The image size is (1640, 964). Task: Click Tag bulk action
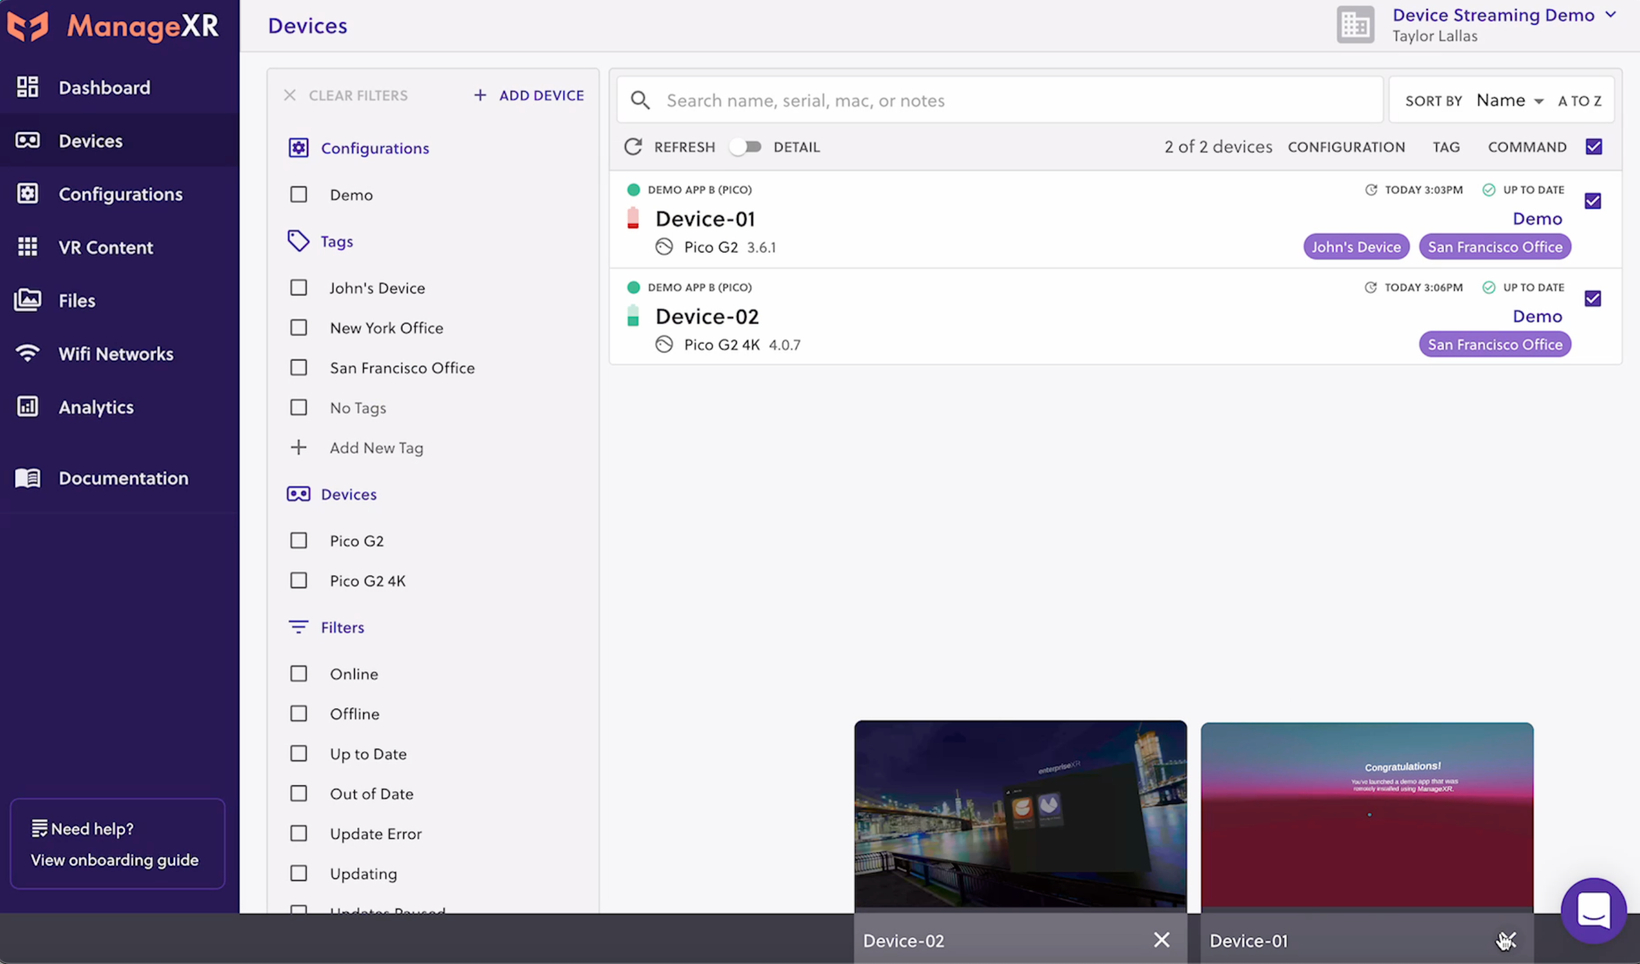(x=1446, y=147)
